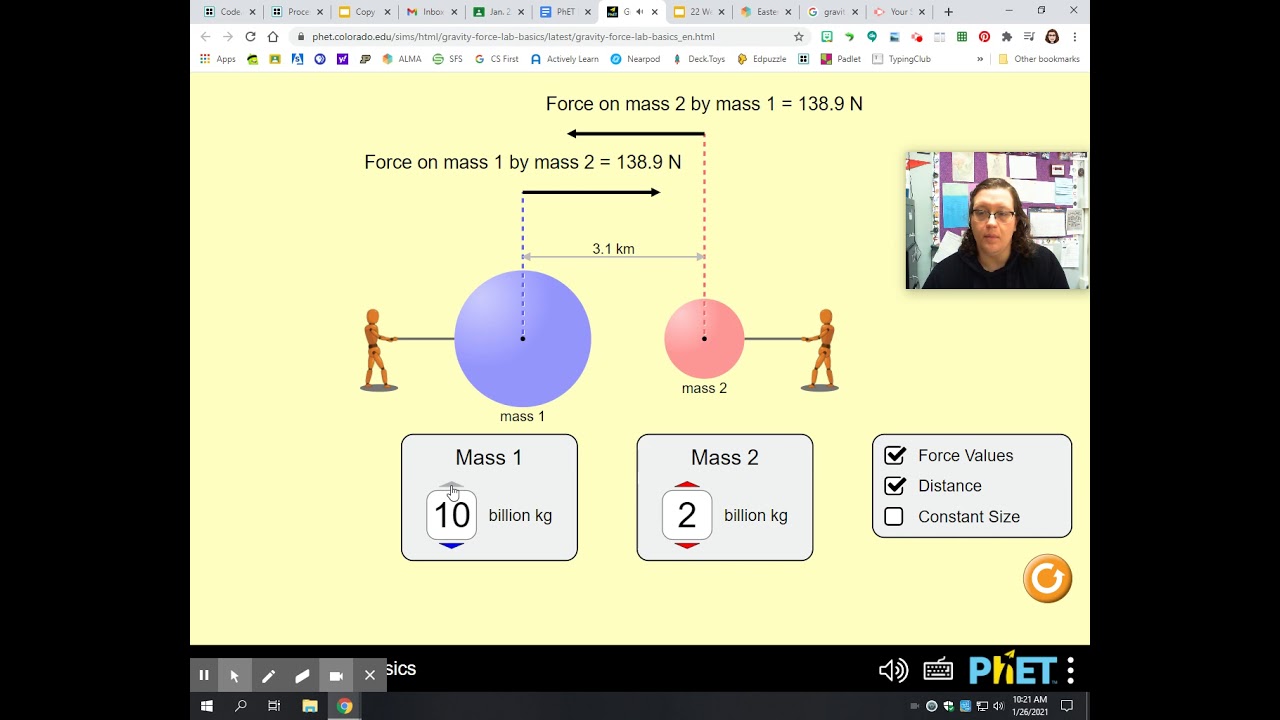
Task: Open the ALMA bookmark
Action: (401, 59)
